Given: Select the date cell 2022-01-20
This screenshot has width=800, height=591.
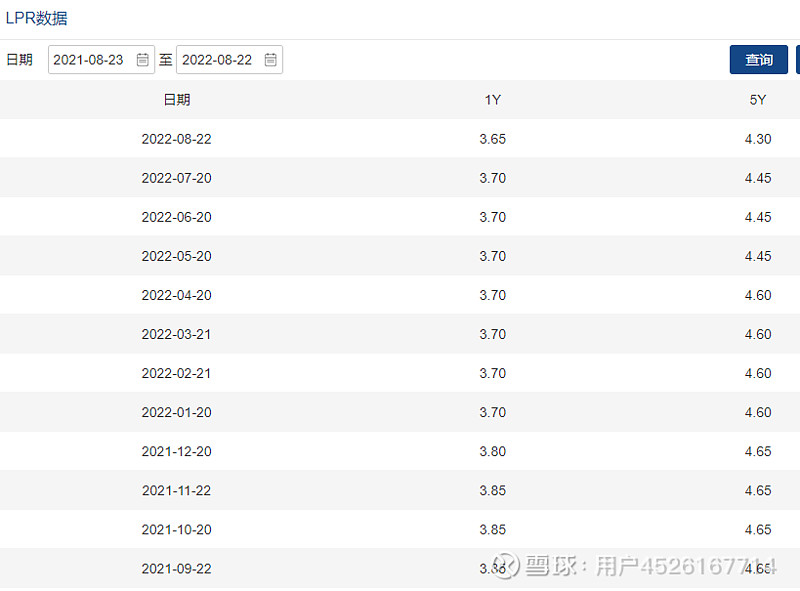Looking at the screenshot, I should [177, 412].
